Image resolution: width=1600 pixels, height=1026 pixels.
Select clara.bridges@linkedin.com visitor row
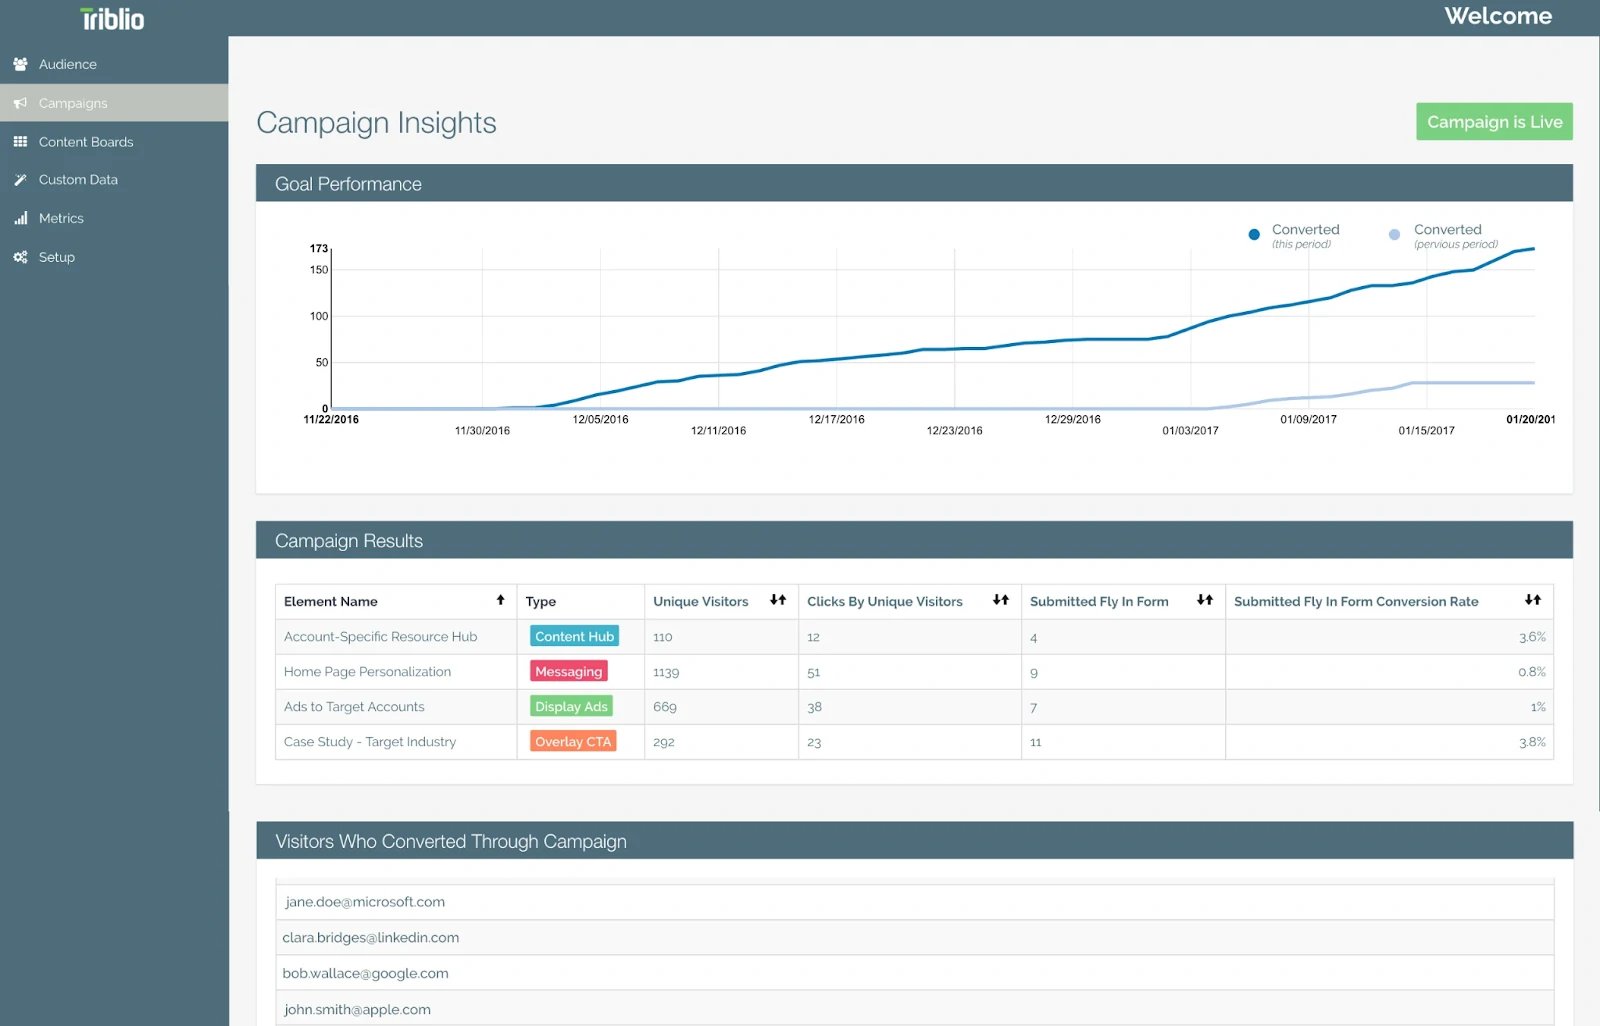pos(914,938)
